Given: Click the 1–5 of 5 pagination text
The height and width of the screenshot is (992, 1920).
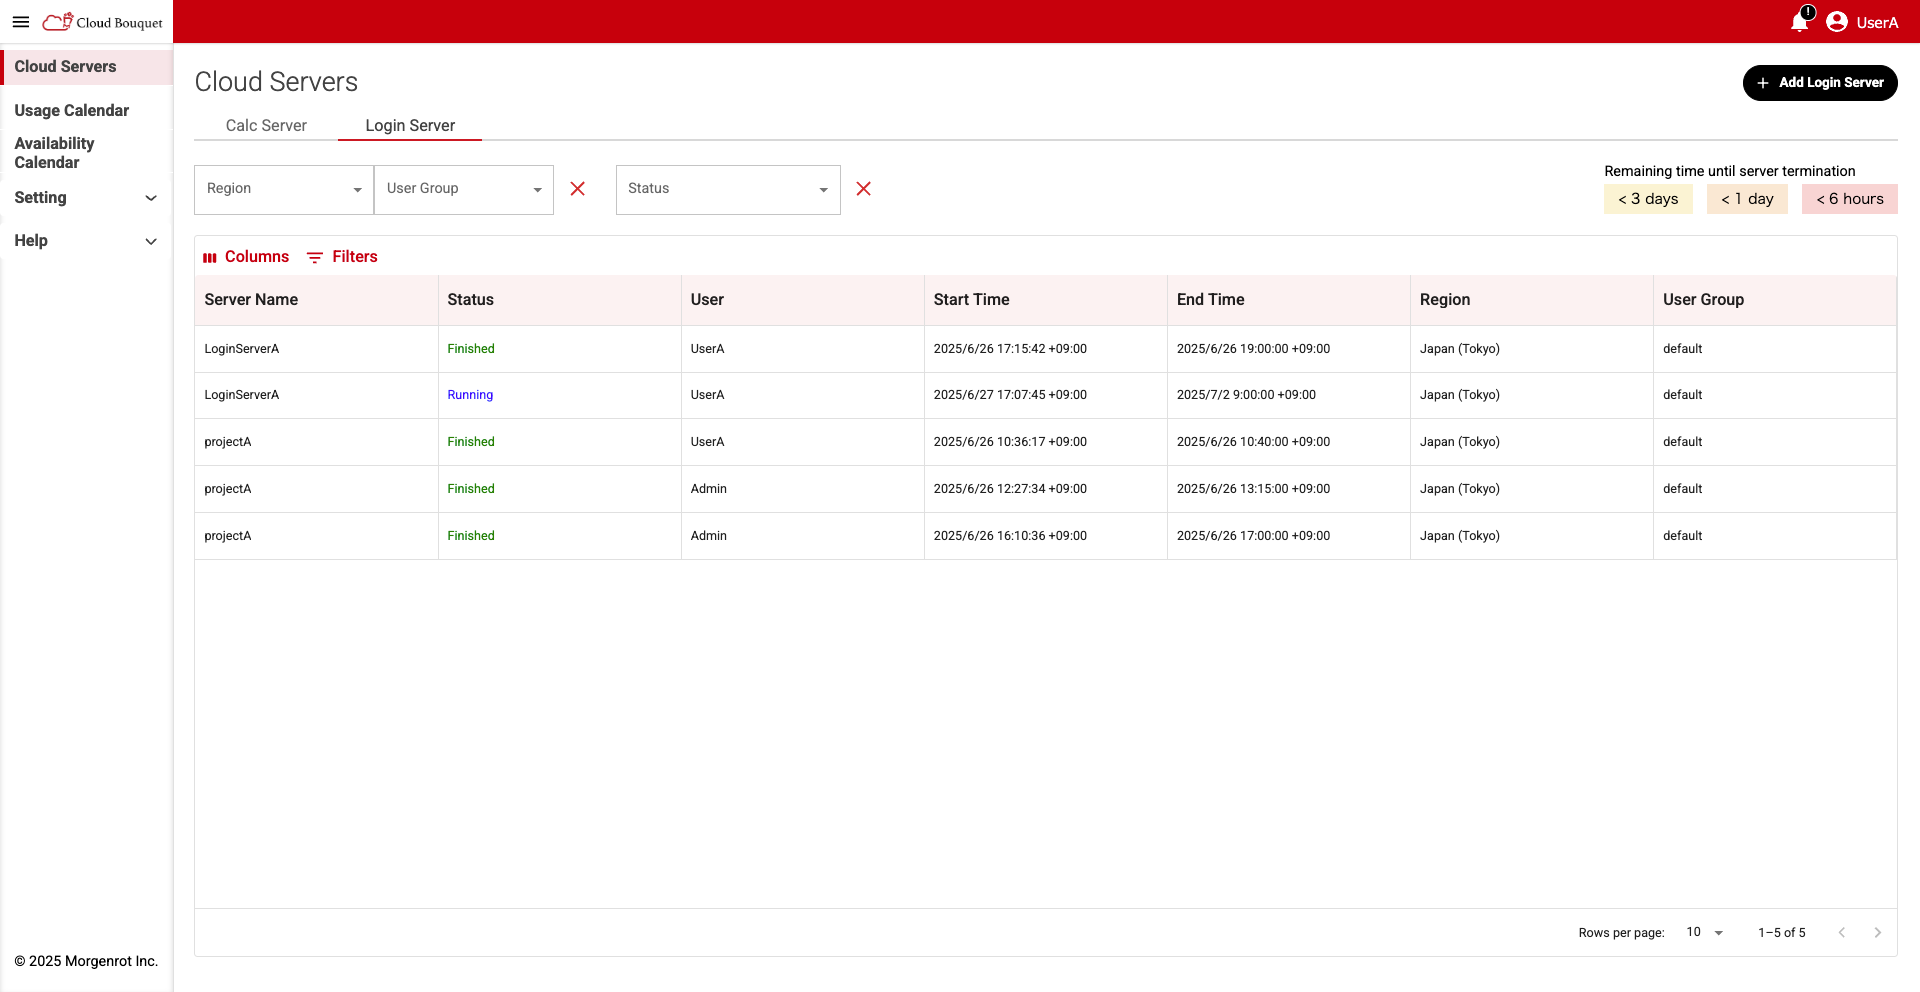Looking at the screenshot, I should click(1782, 933).
